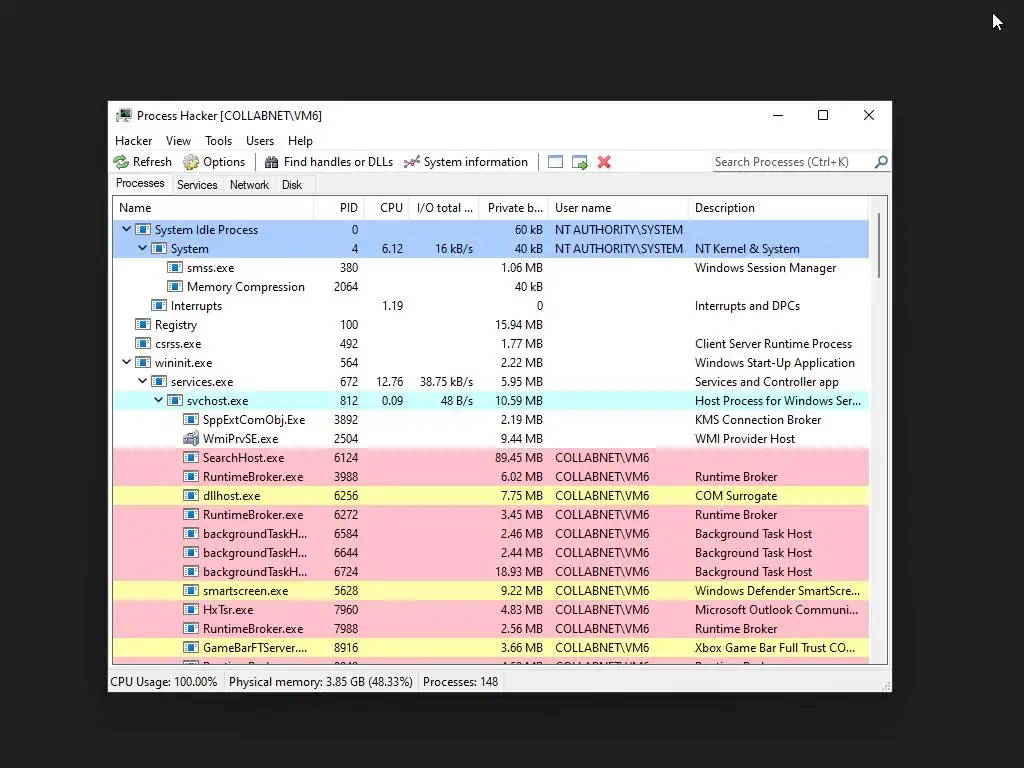The height and width of the screenshot is (768, 1024).
Task: Sort by Private bytes column header
Action: tap(514, 208)
